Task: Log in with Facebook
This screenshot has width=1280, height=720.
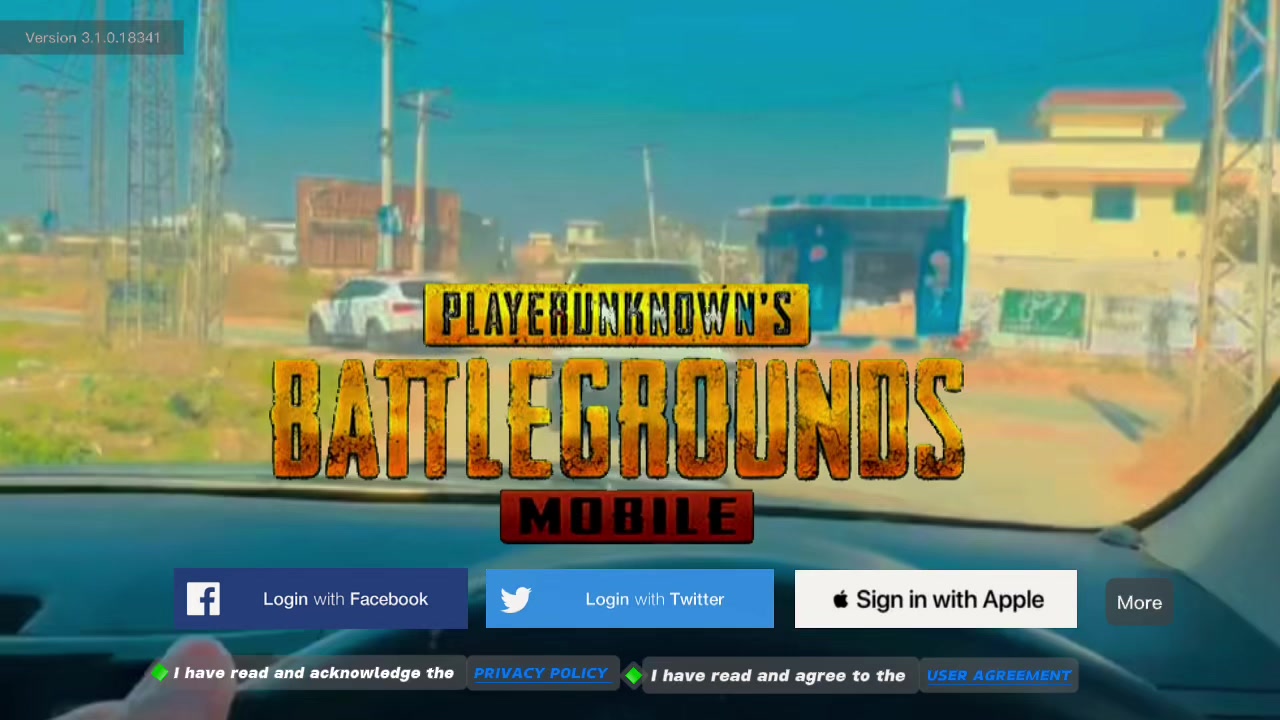Action: point(321,599)
